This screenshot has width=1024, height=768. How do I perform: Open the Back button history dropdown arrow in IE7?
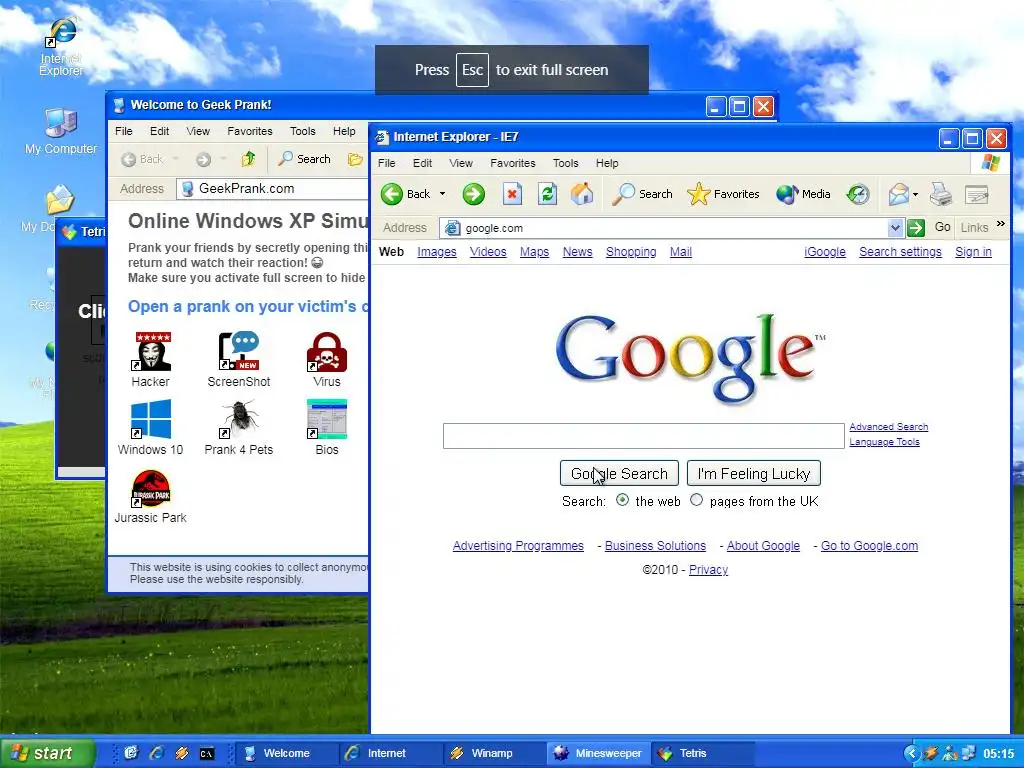(x=442, y=194)
